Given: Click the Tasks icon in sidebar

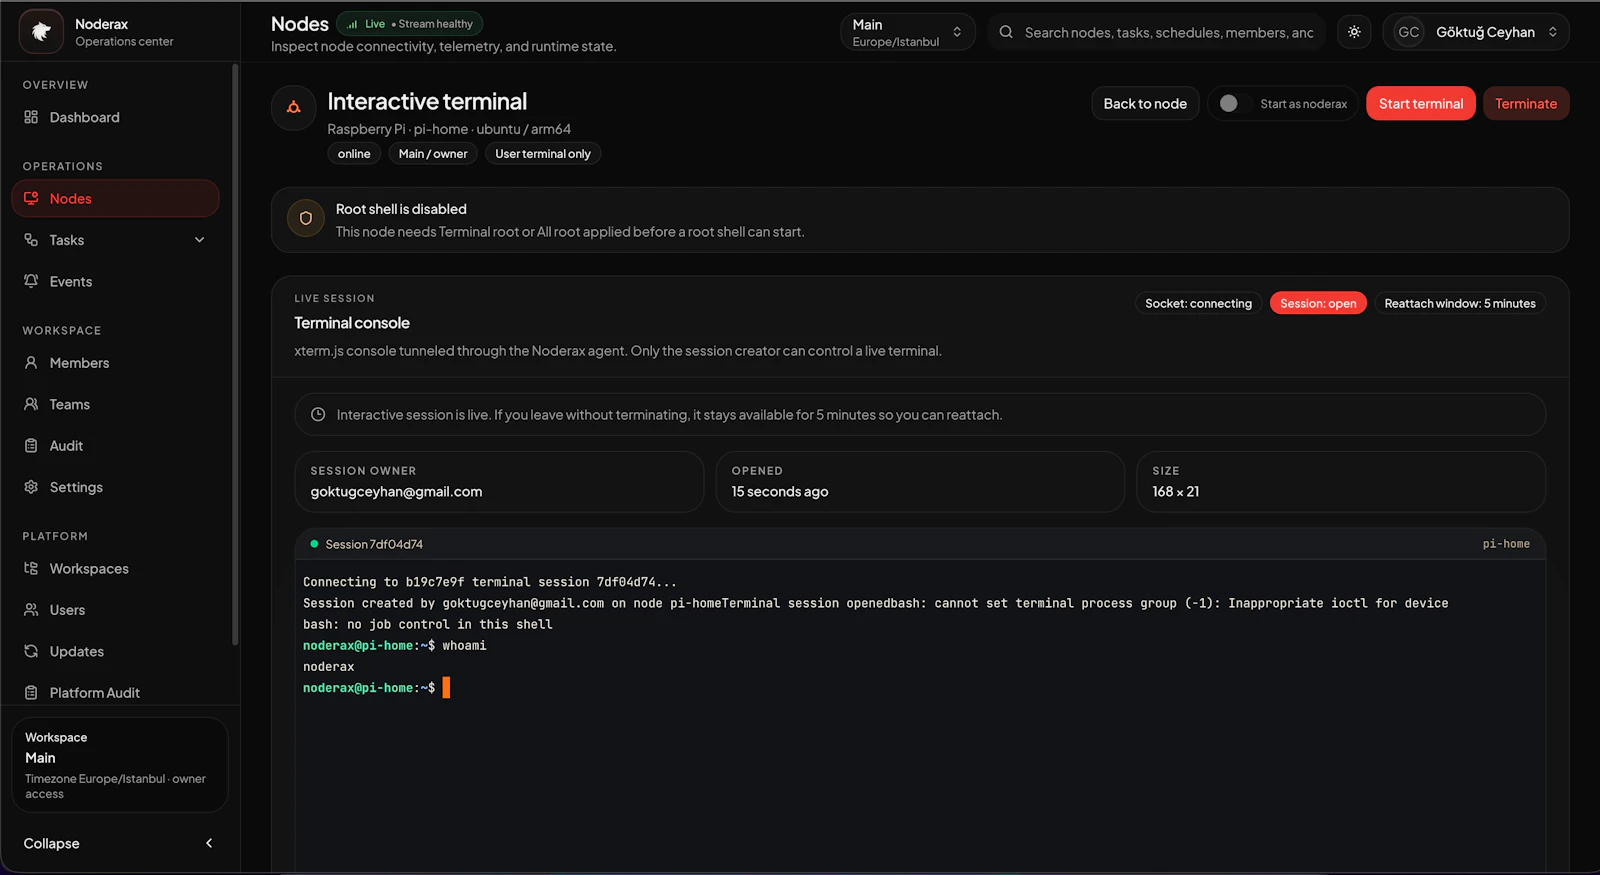Looking at the screenshot, I should [x=31, y=240].
